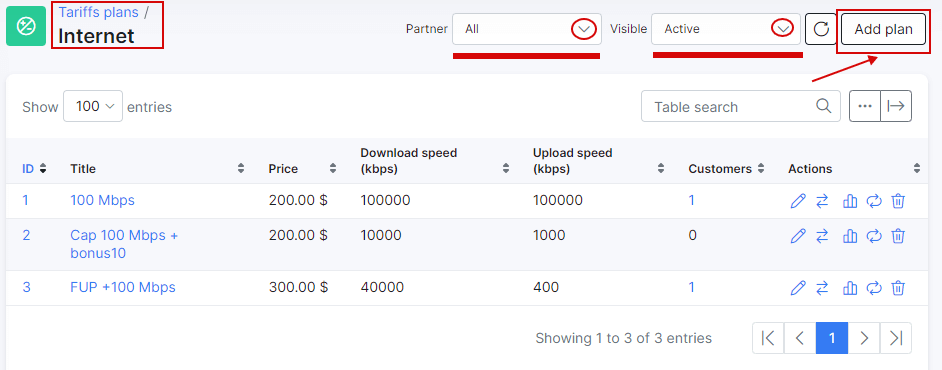
Task: Click the 10000 download speed cell
Action: 382,235
